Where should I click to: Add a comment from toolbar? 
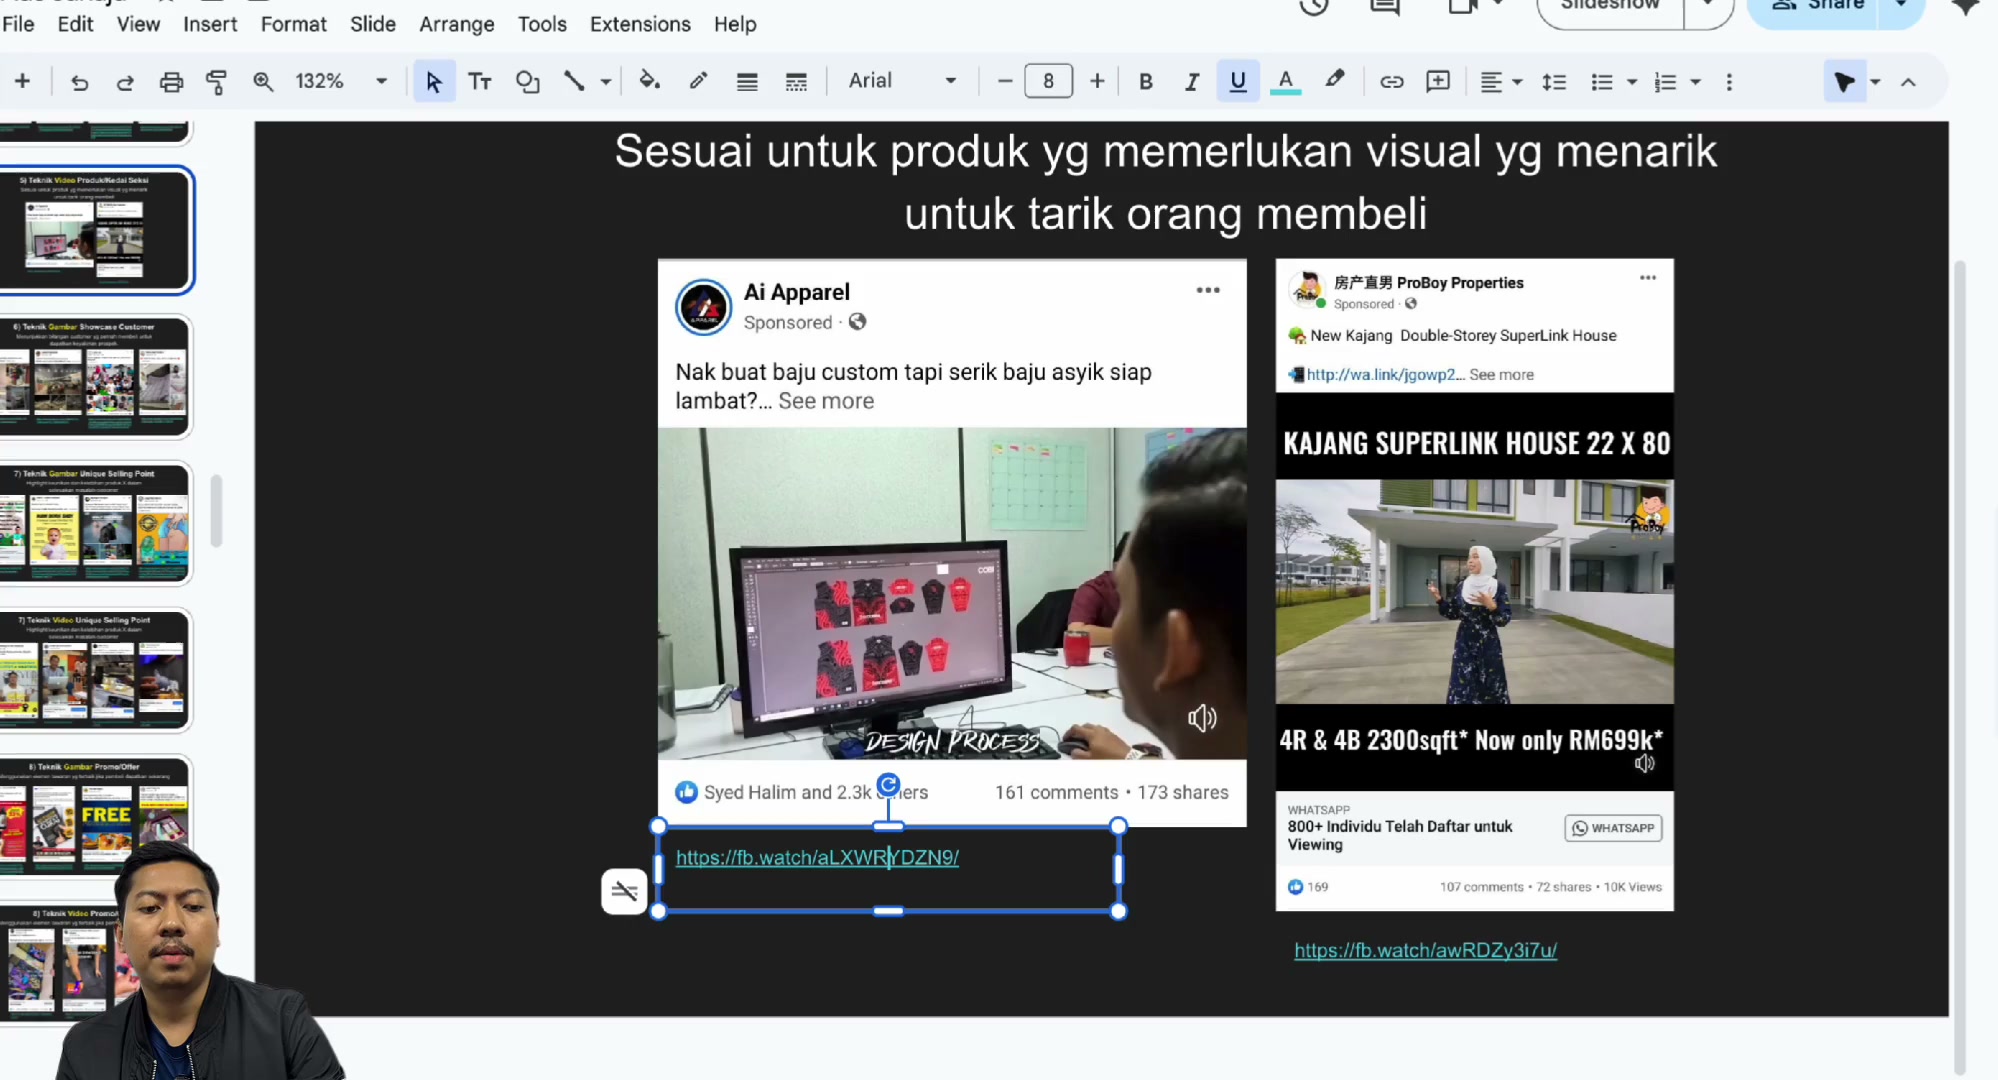(x=1438, y=82)
